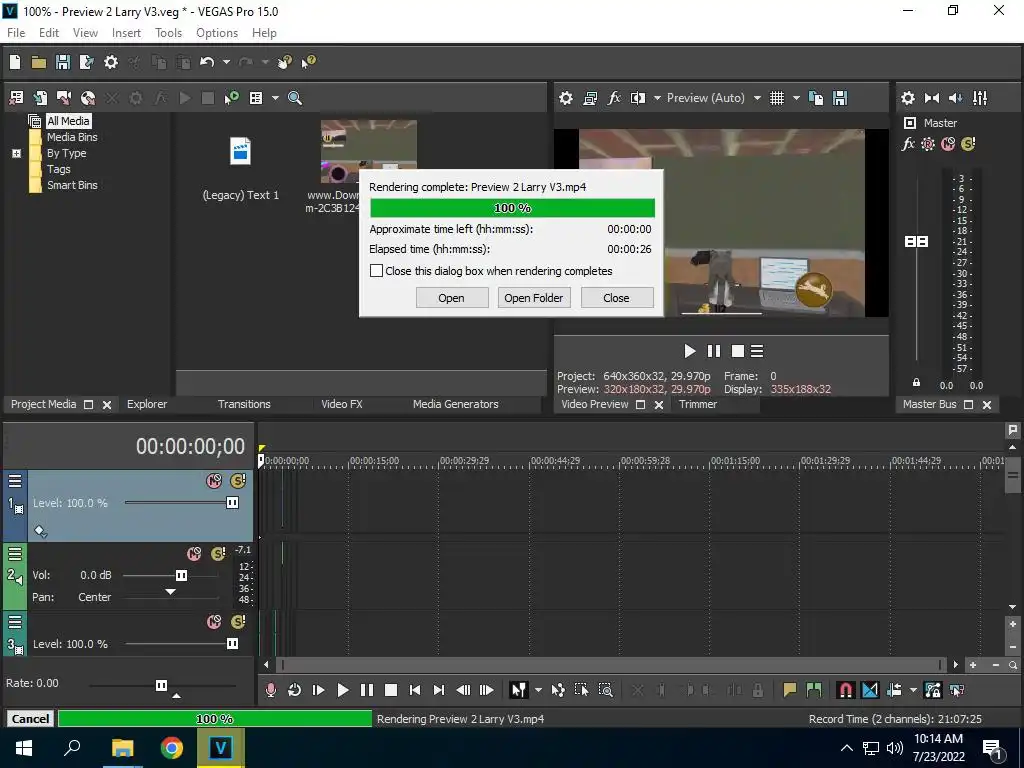The width and height of the screenshot is (1024, 768).
Task: Toggle Split Screen View icon in preview
Action: click(x=638, y=98)
